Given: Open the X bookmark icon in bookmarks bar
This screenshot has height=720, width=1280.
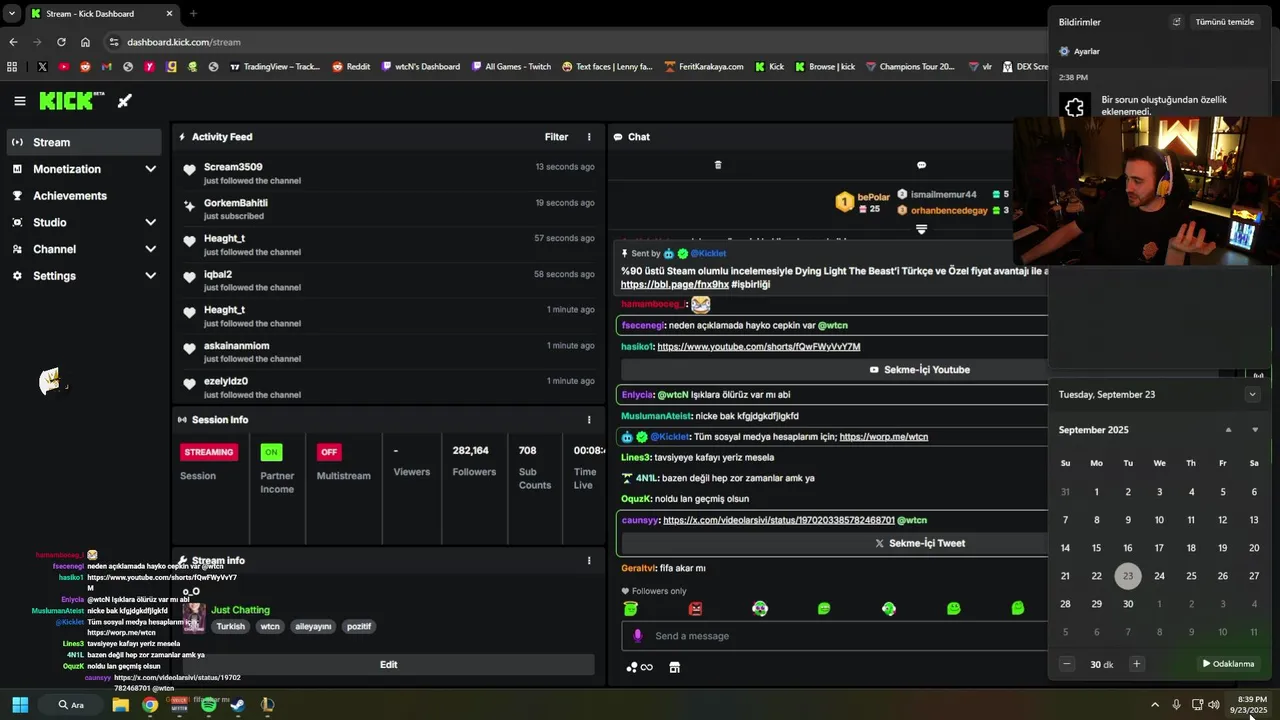Looking at the screenshot, I should tap(42, 67).
